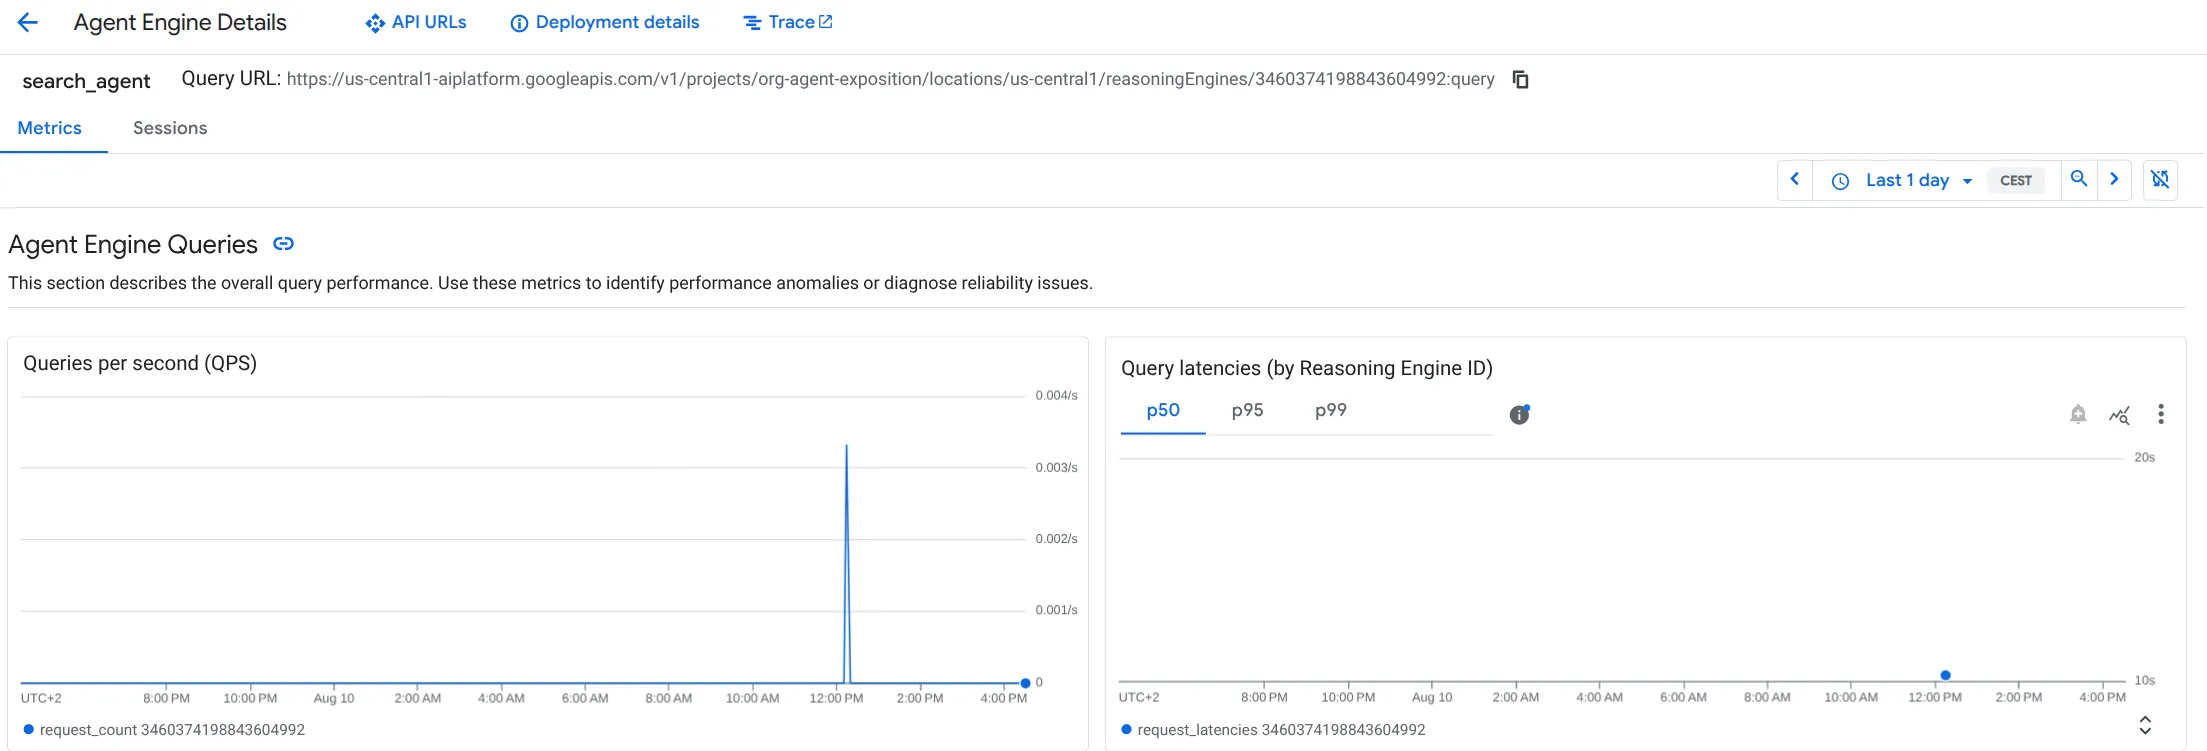Expand the latency chart legend
The image size is (2207, 751).
2145,725
